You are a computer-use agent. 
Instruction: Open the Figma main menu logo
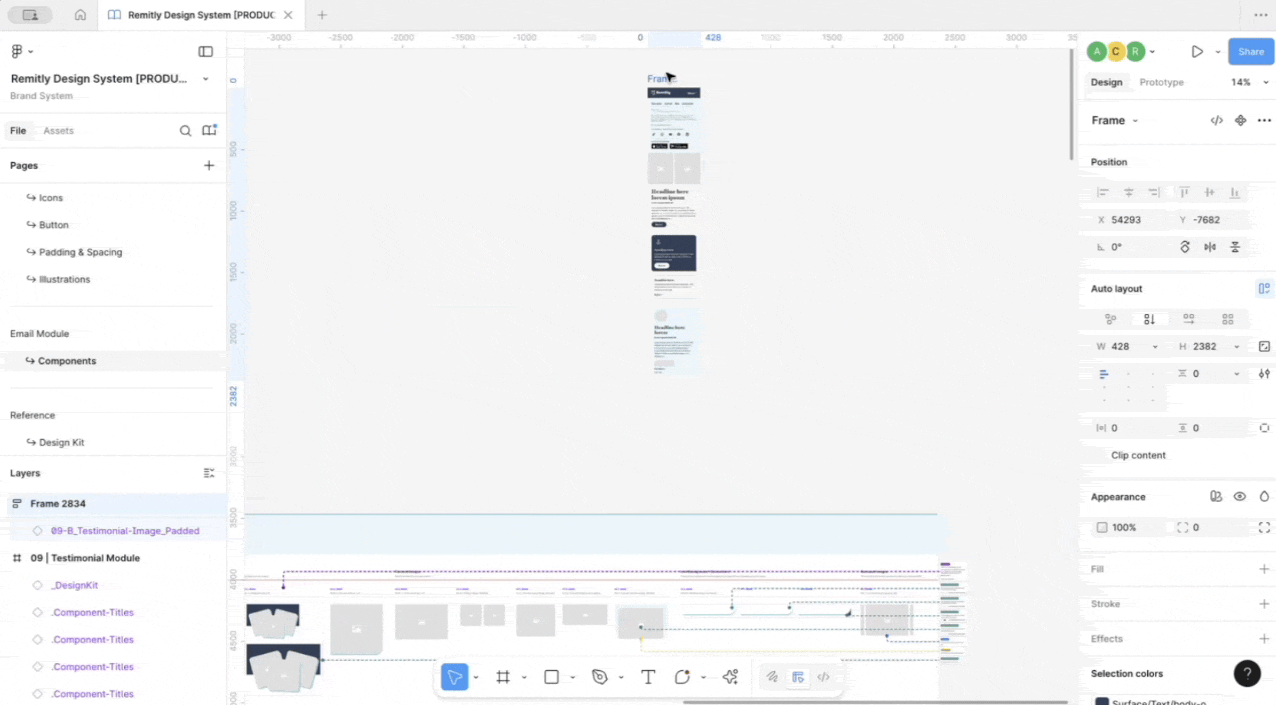17,51
